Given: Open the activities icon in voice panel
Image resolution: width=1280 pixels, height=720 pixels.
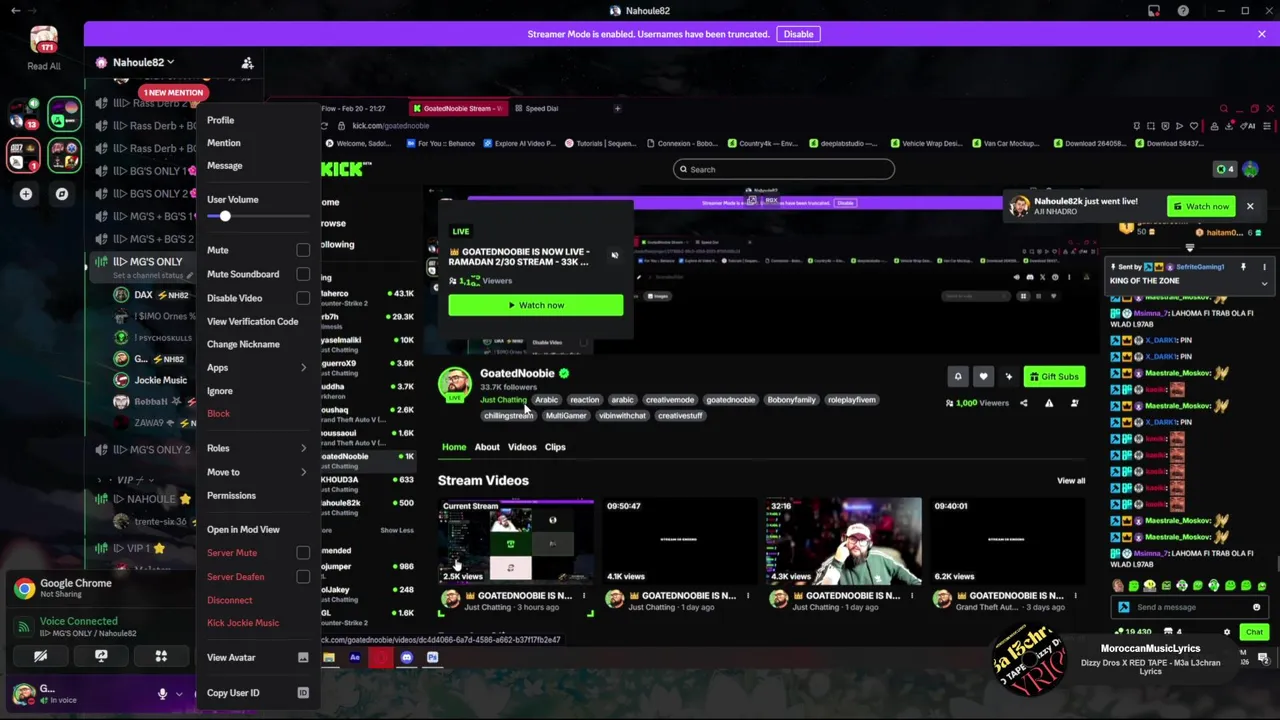Looking at the screenshot, I should 161,657.
